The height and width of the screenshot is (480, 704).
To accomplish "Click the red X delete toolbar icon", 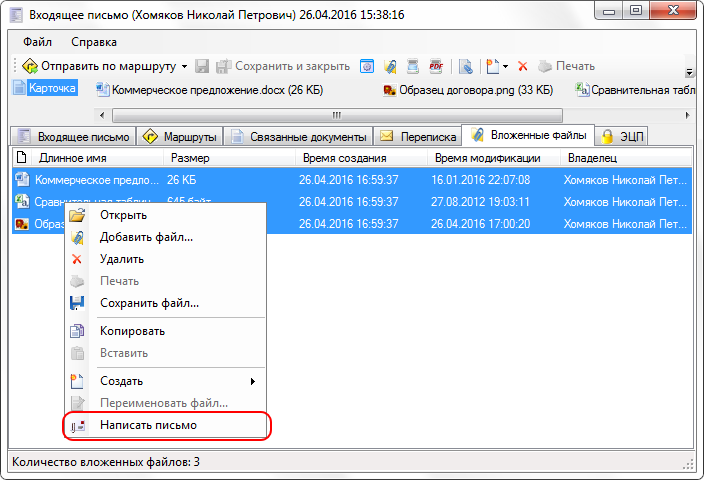I will click(x=523, y=66).
